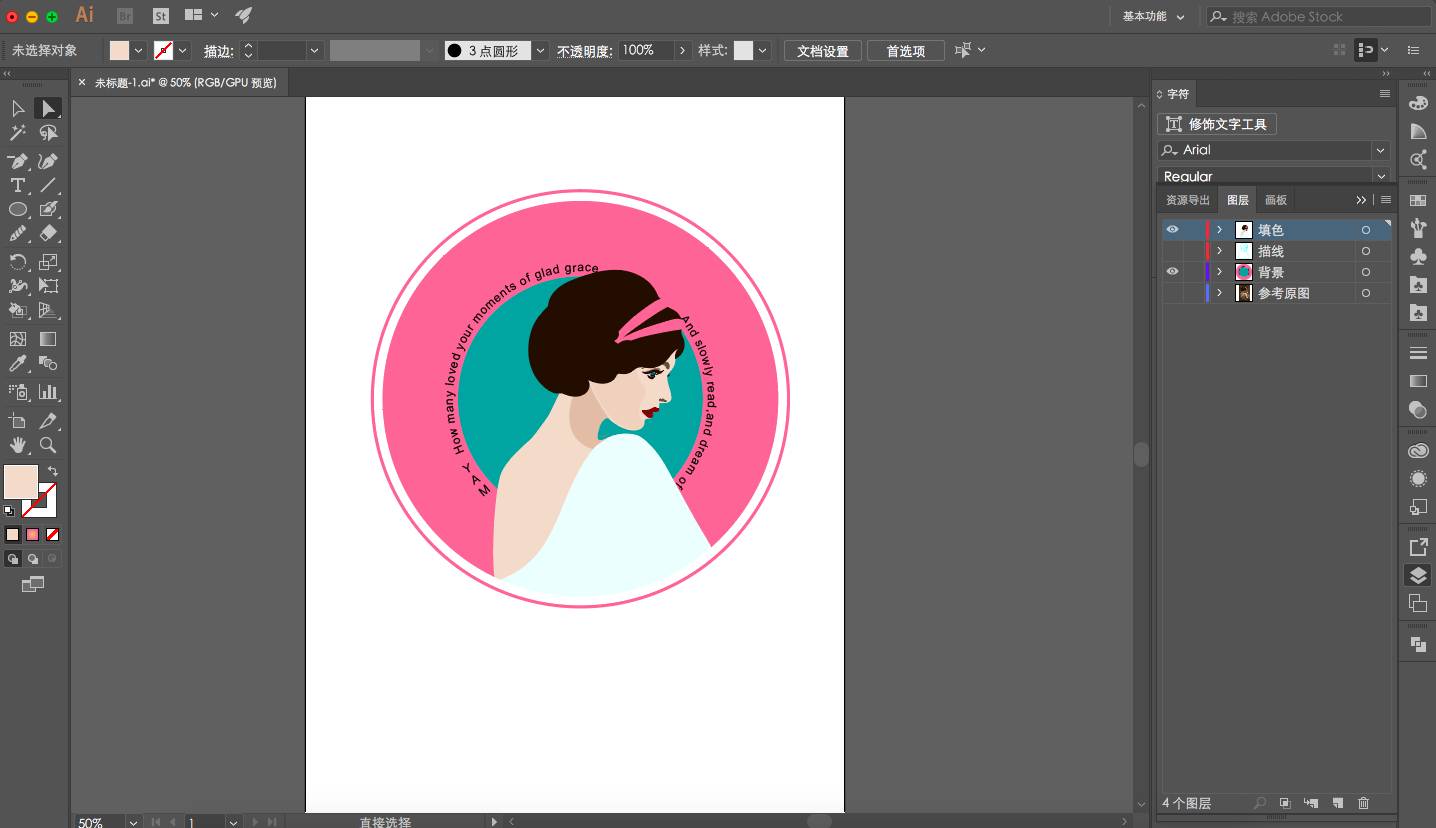Select the Rotate tool
1436x828 pixels.
[x=17, y=262]
